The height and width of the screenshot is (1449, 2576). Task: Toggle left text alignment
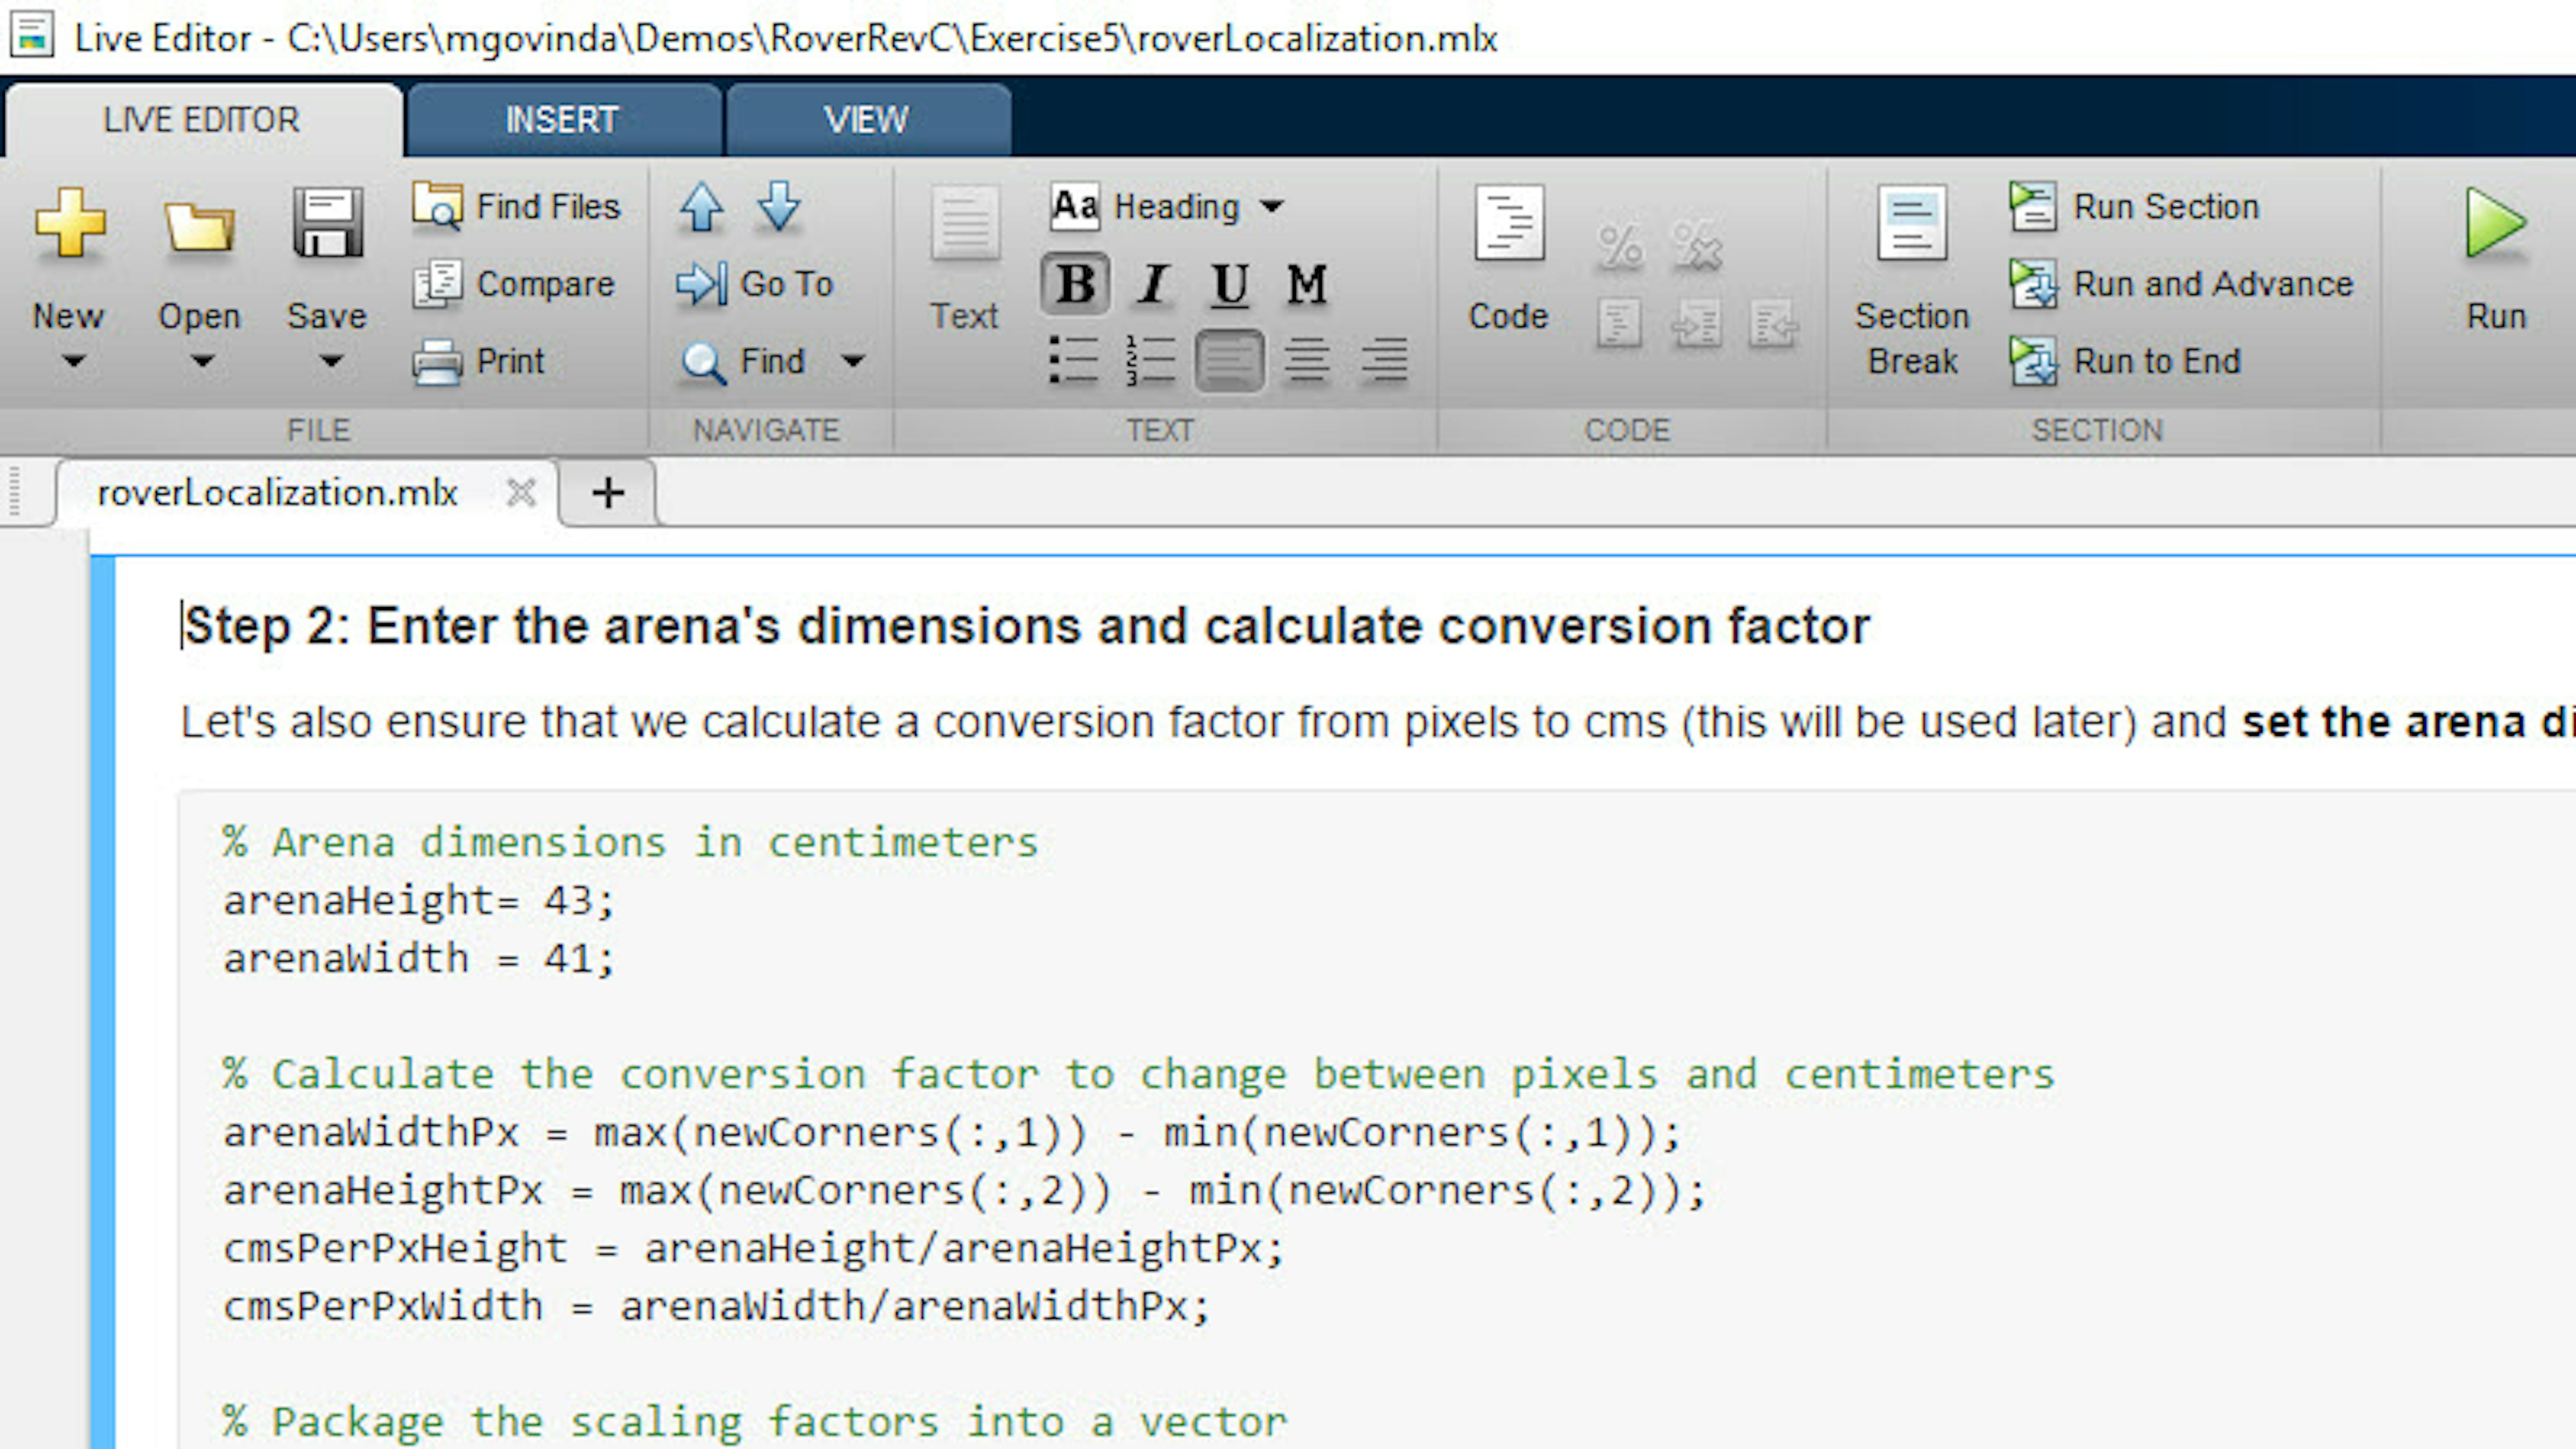(1229, 360)
